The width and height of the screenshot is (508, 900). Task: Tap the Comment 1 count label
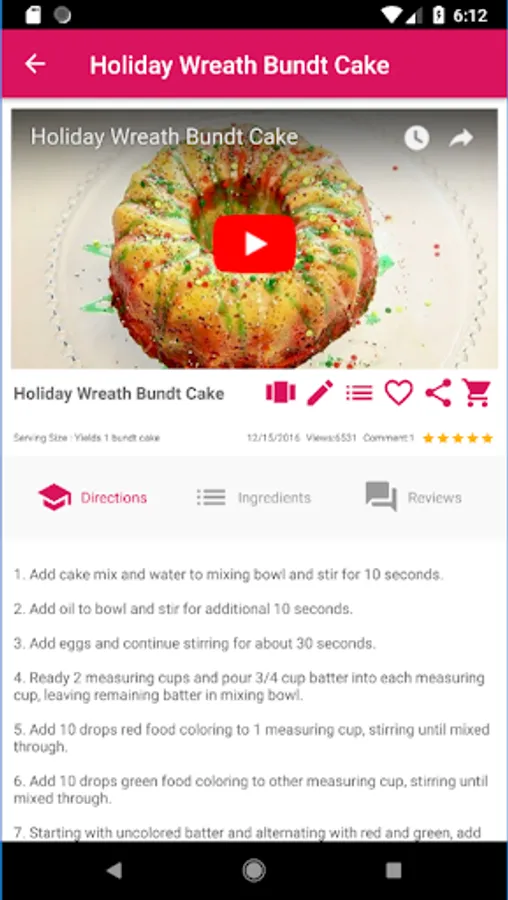coord(389,438)
